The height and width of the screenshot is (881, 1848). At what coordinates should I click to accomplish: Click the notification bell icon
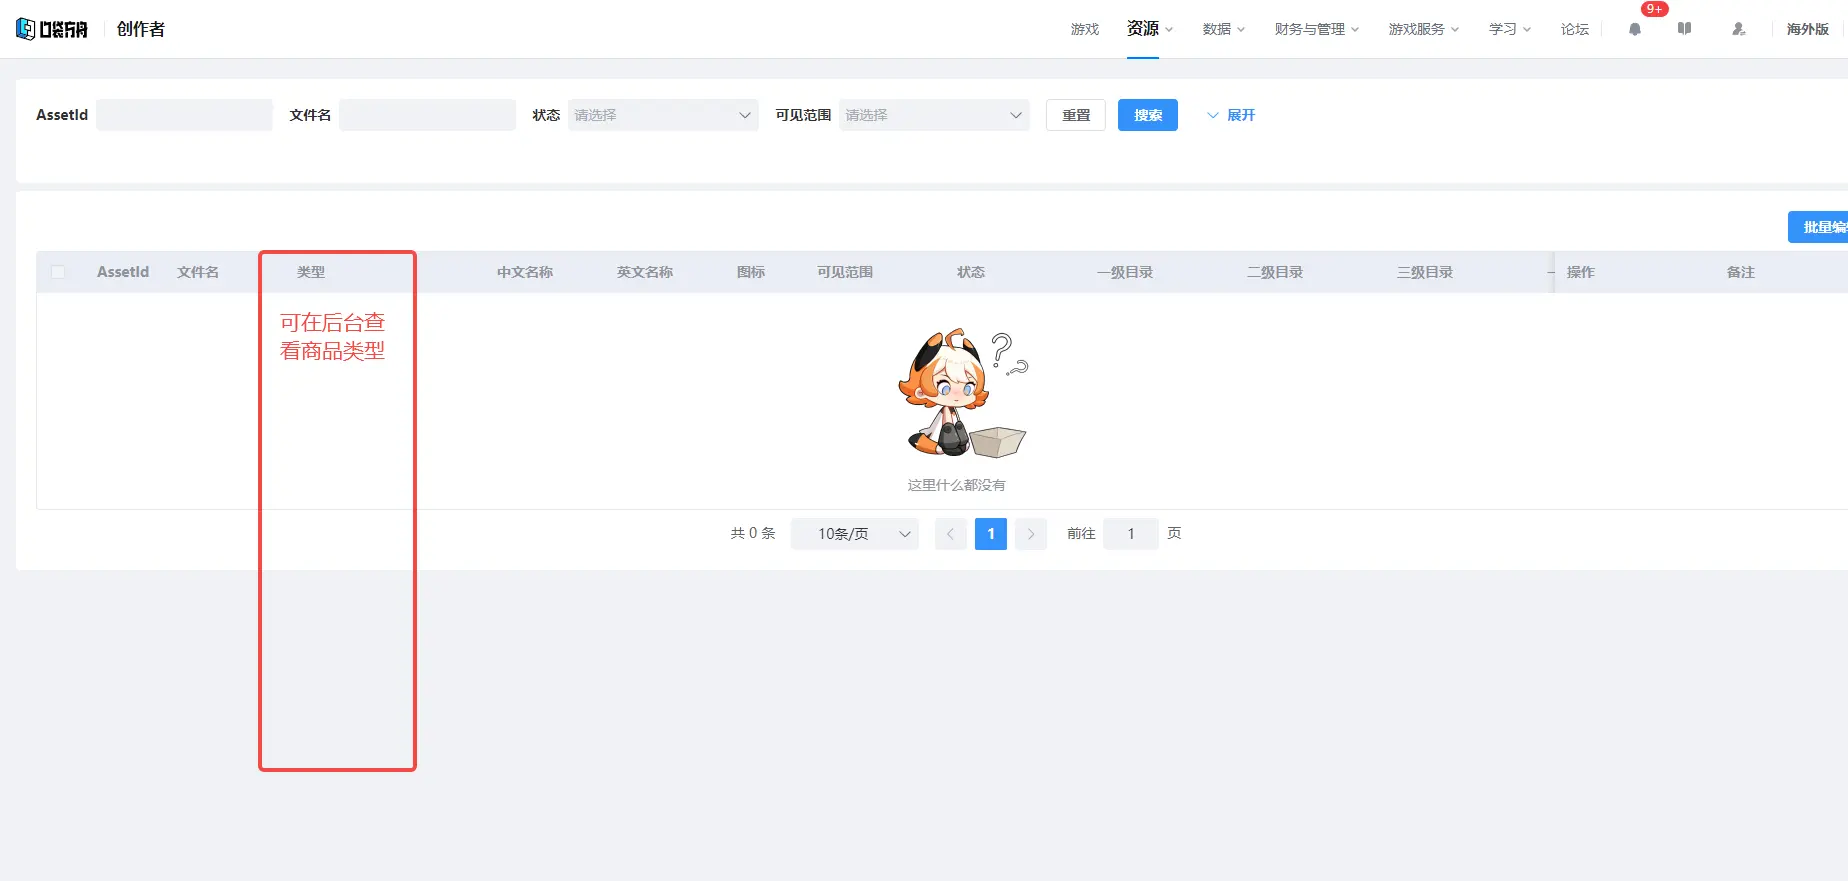point(1635,29)
